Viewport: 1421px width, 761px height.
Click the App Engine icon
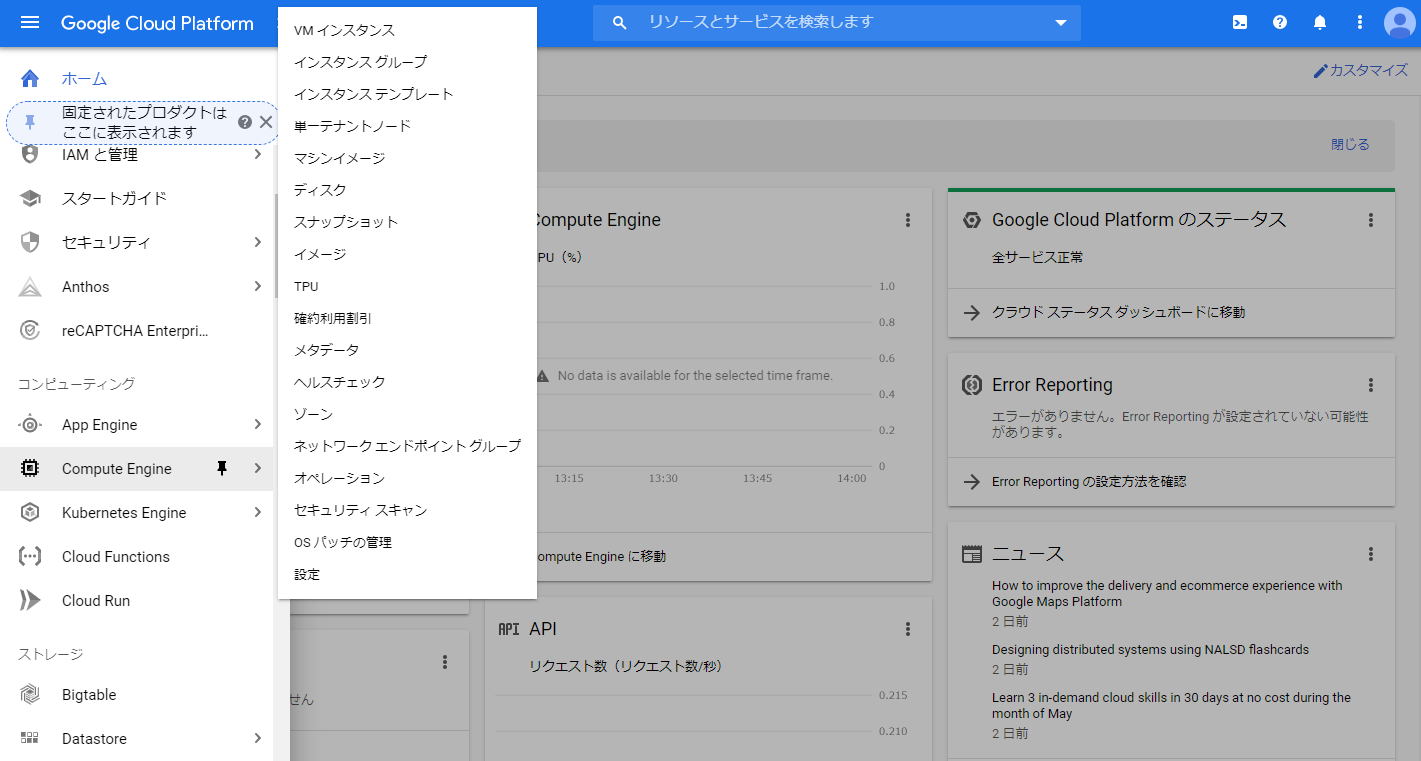click(x=30, y=425)
